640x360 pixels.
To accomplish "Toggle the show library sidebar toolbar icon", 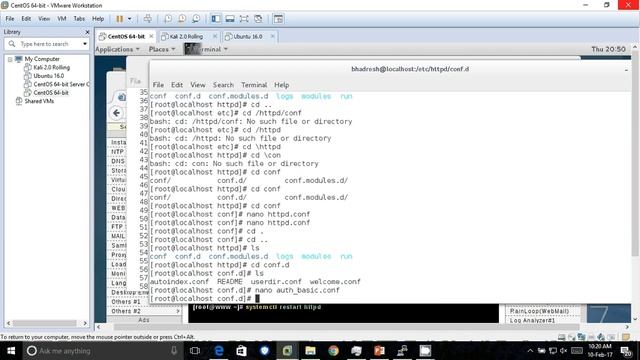I will [x=216, y=19].
